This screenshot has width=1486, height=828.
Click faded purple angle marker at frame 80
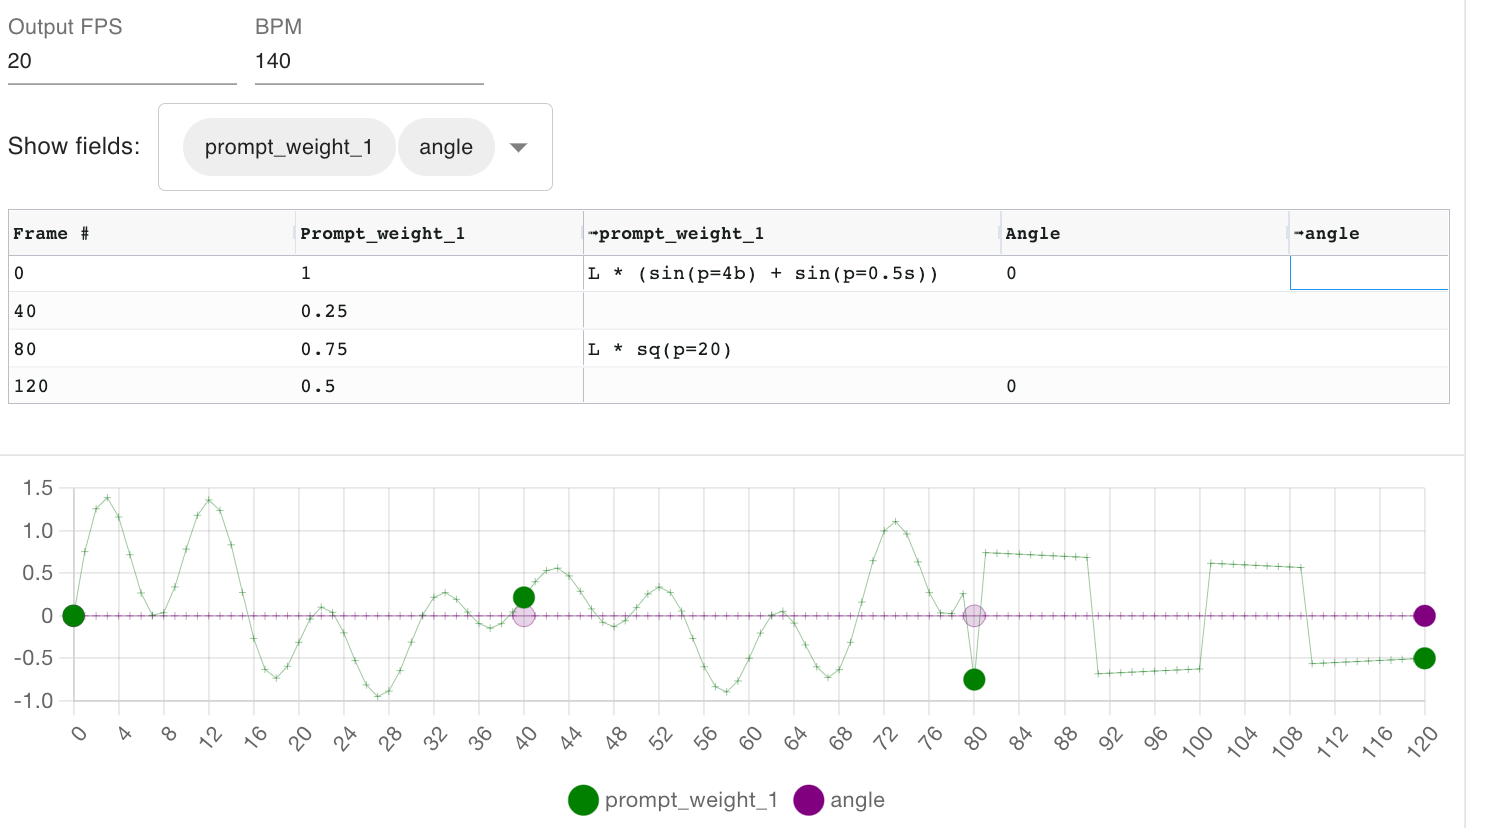974,616
